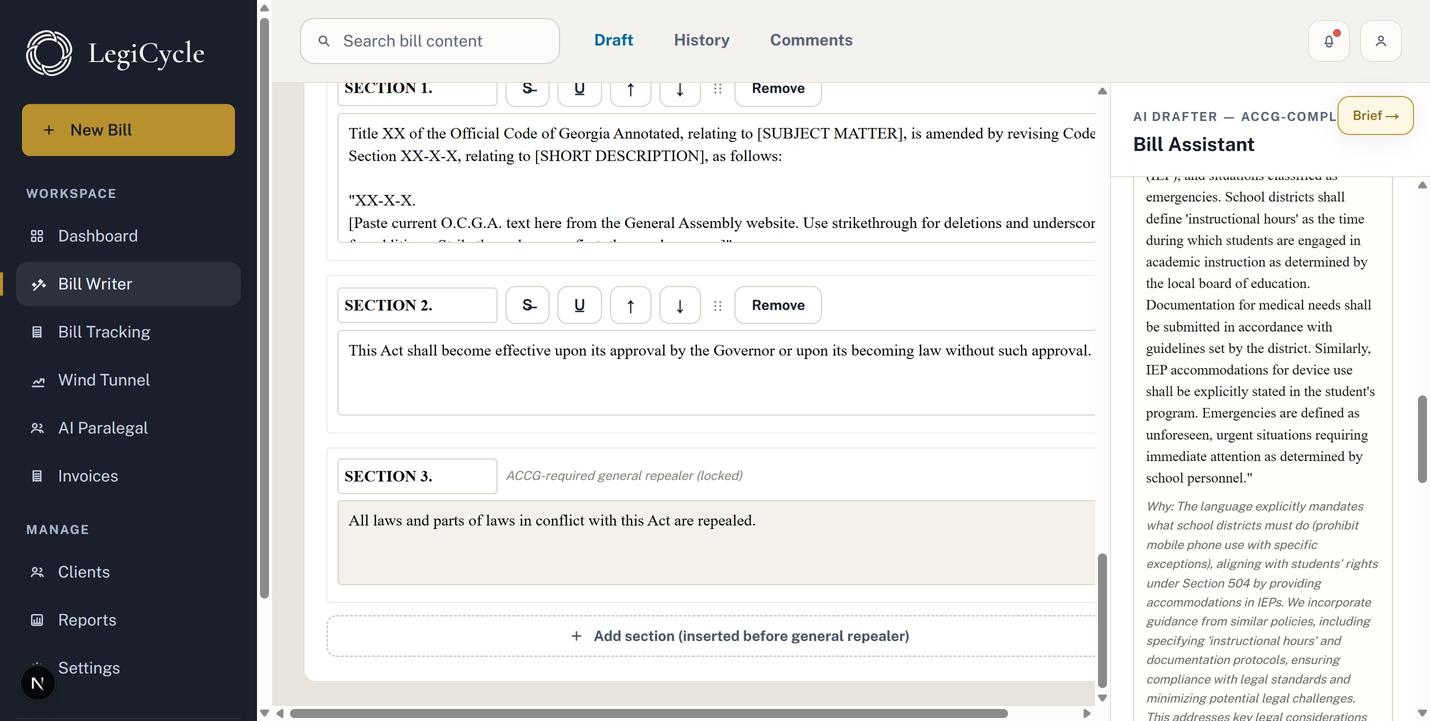This screenshot has width=1430, height=721.
Task: Switch to the Draft tab
Action: click(613, 40)
